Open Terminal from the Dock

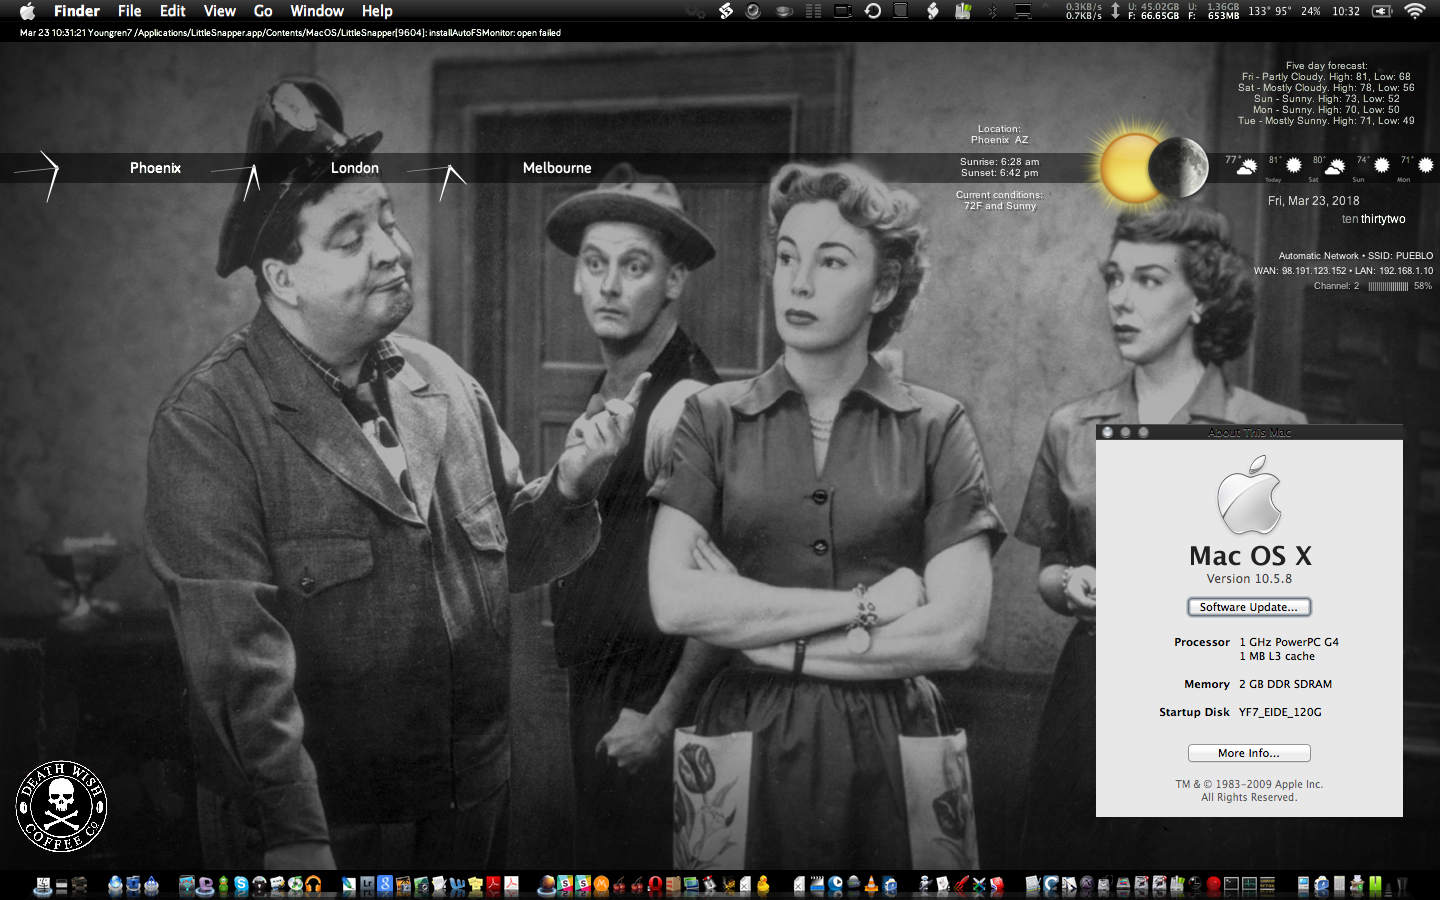tap(1231, 885)
